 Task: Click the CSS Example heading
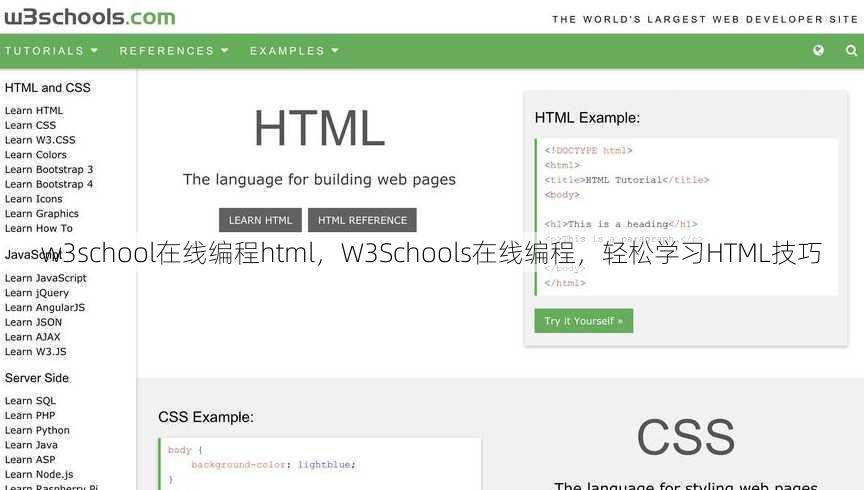206,417
